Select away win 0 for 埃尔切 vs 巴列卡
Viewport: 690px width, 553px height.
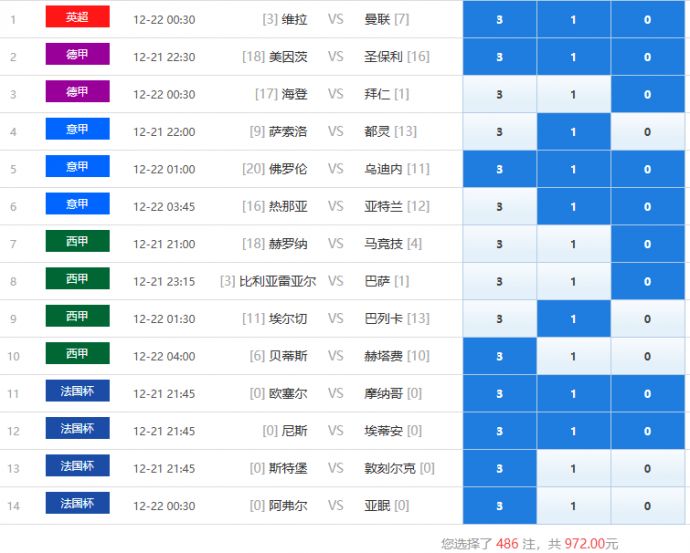pos(647,319)
